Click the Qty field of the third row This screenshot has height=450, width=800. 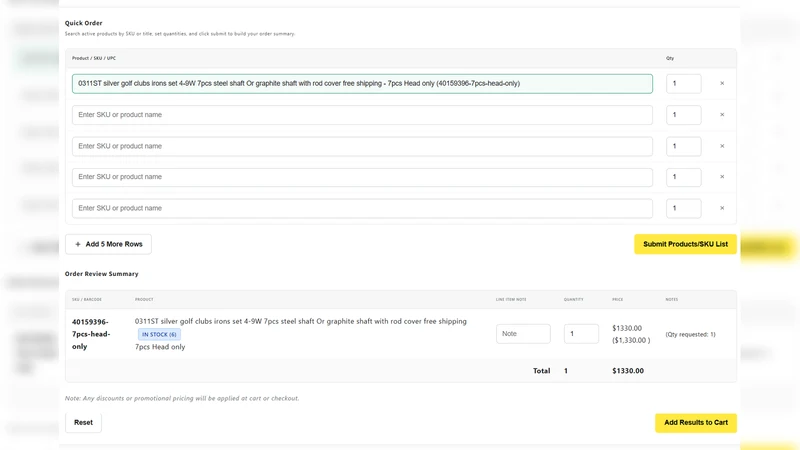coord(683,146)
